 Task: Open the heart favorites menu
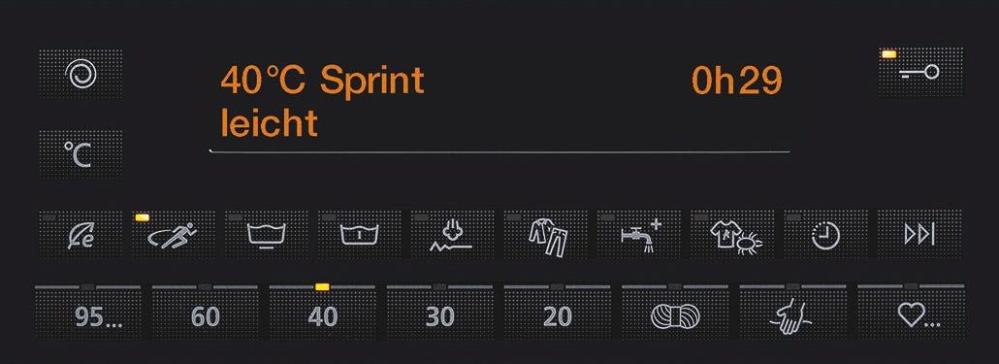coord(911,312)
